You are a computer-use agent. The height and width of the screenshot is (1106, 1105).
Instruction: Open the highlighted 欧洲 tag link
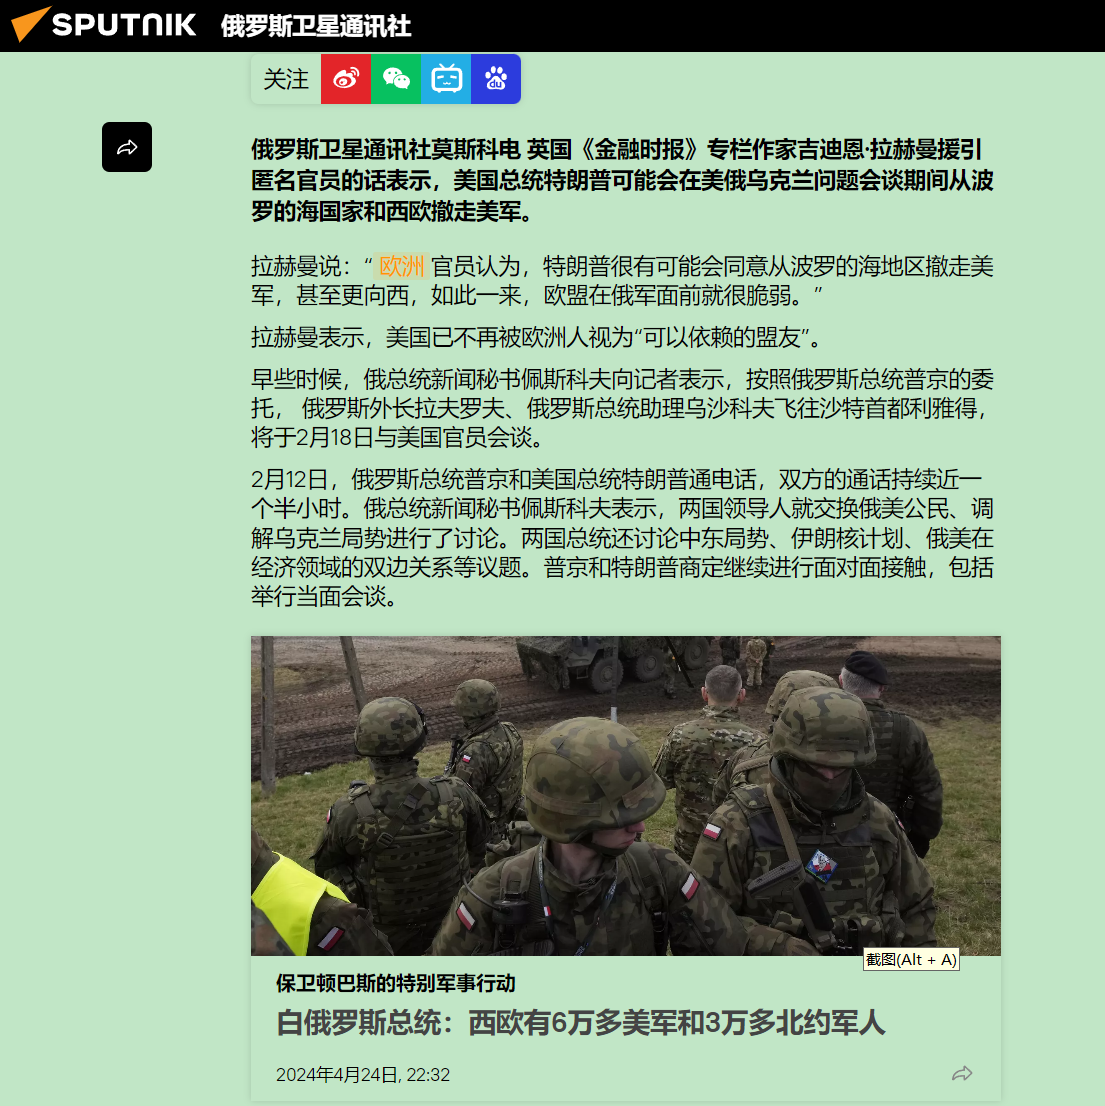401,267
